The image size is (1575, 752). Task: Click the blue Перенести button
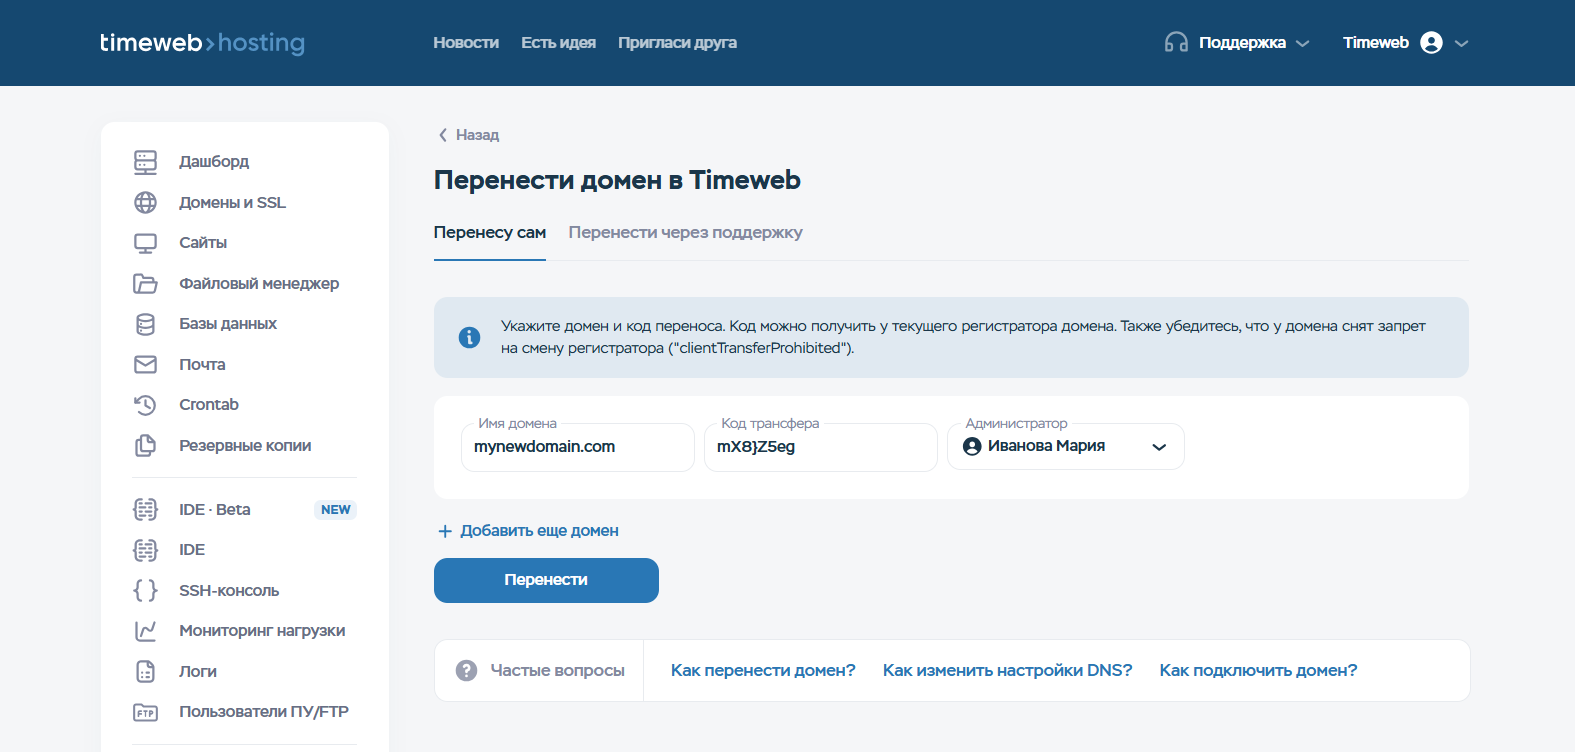[x=546, y=581]
